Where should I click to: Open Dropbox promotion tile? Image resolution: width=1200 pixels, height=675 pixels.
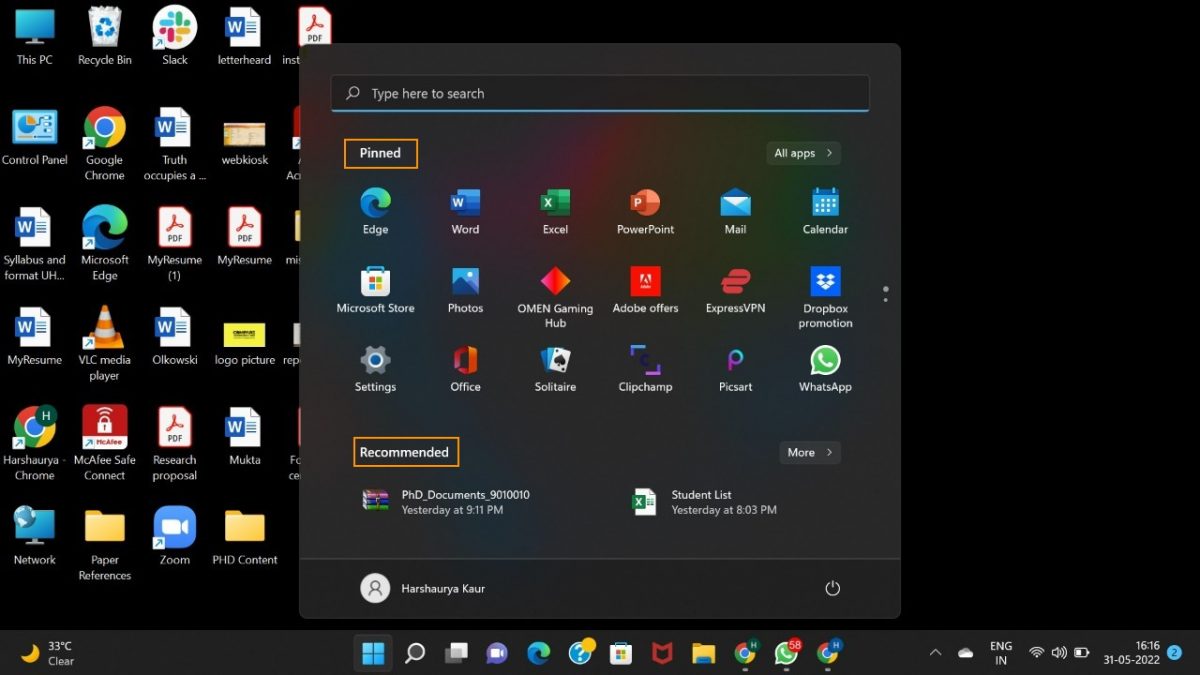pos(824,290)
